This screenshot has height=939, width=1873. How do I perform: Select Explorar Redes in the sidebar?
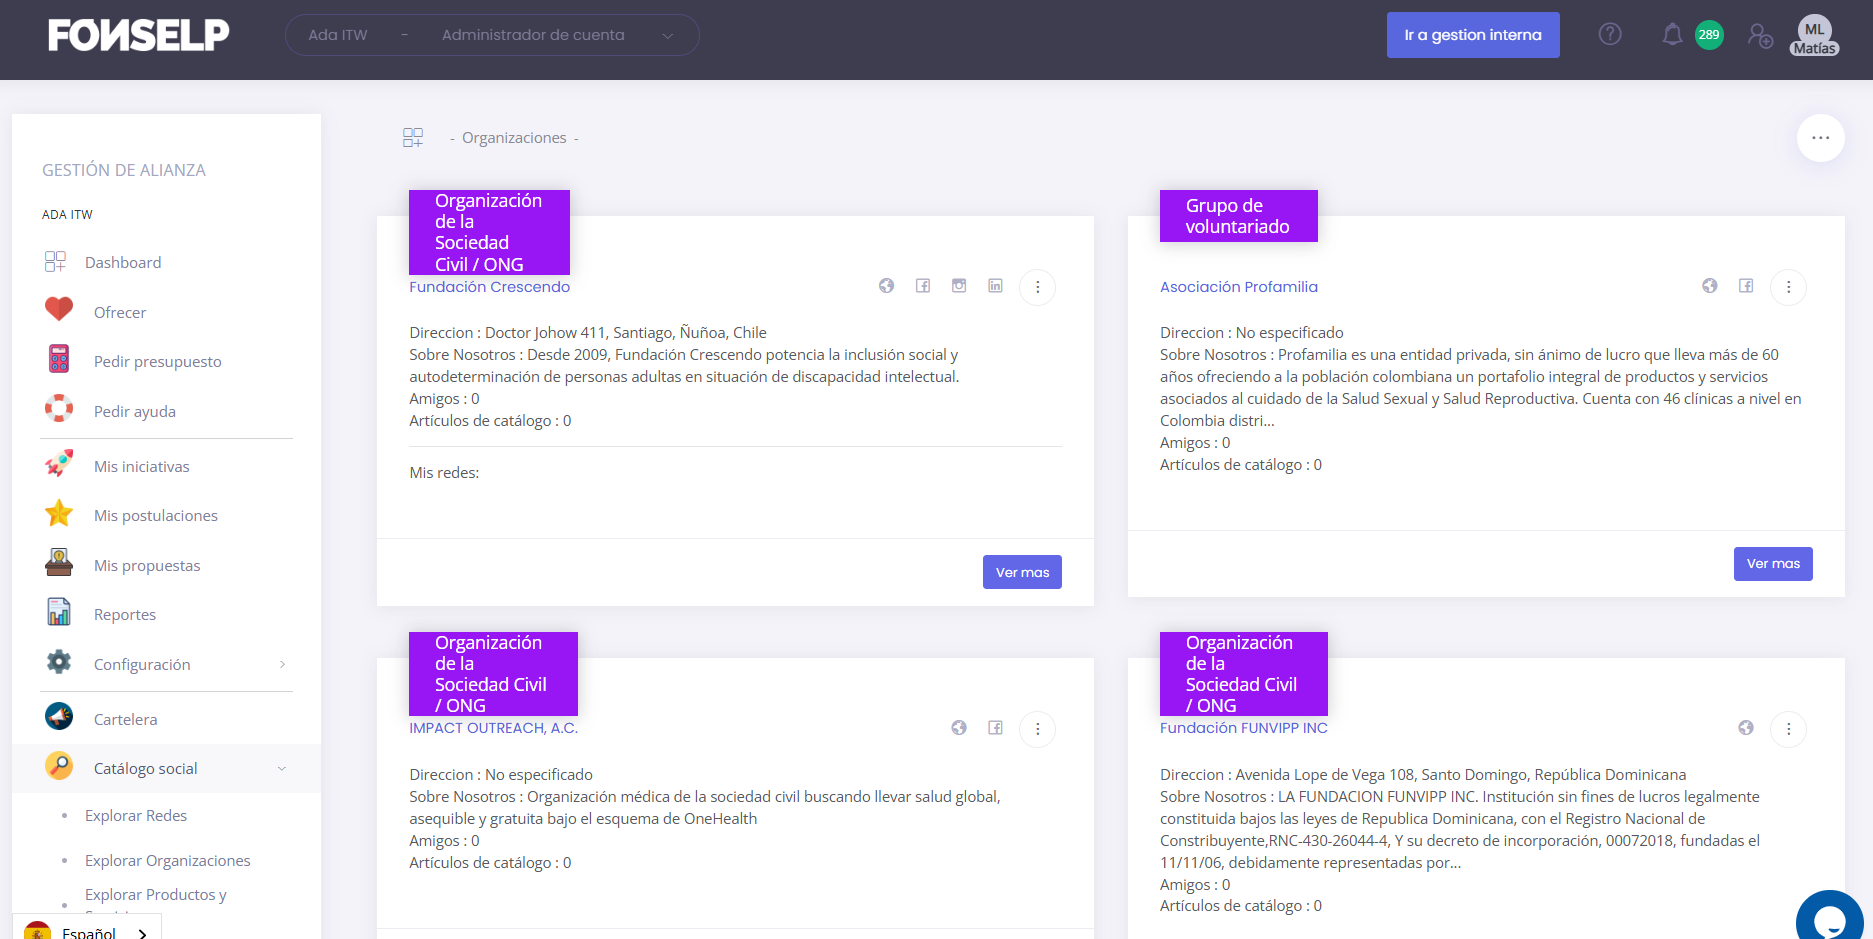coord(135,815)
